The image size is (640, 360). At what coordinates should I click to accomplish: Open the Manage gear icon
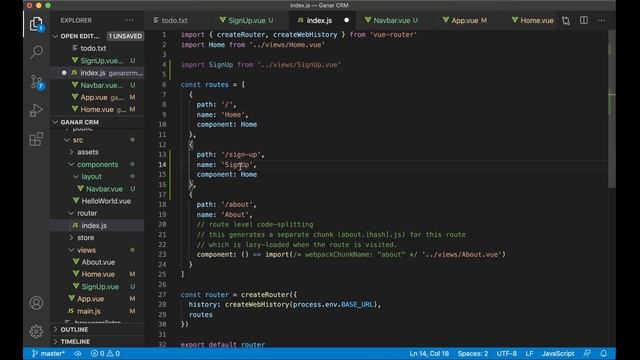pyautogui.click(x=36, y=331)
